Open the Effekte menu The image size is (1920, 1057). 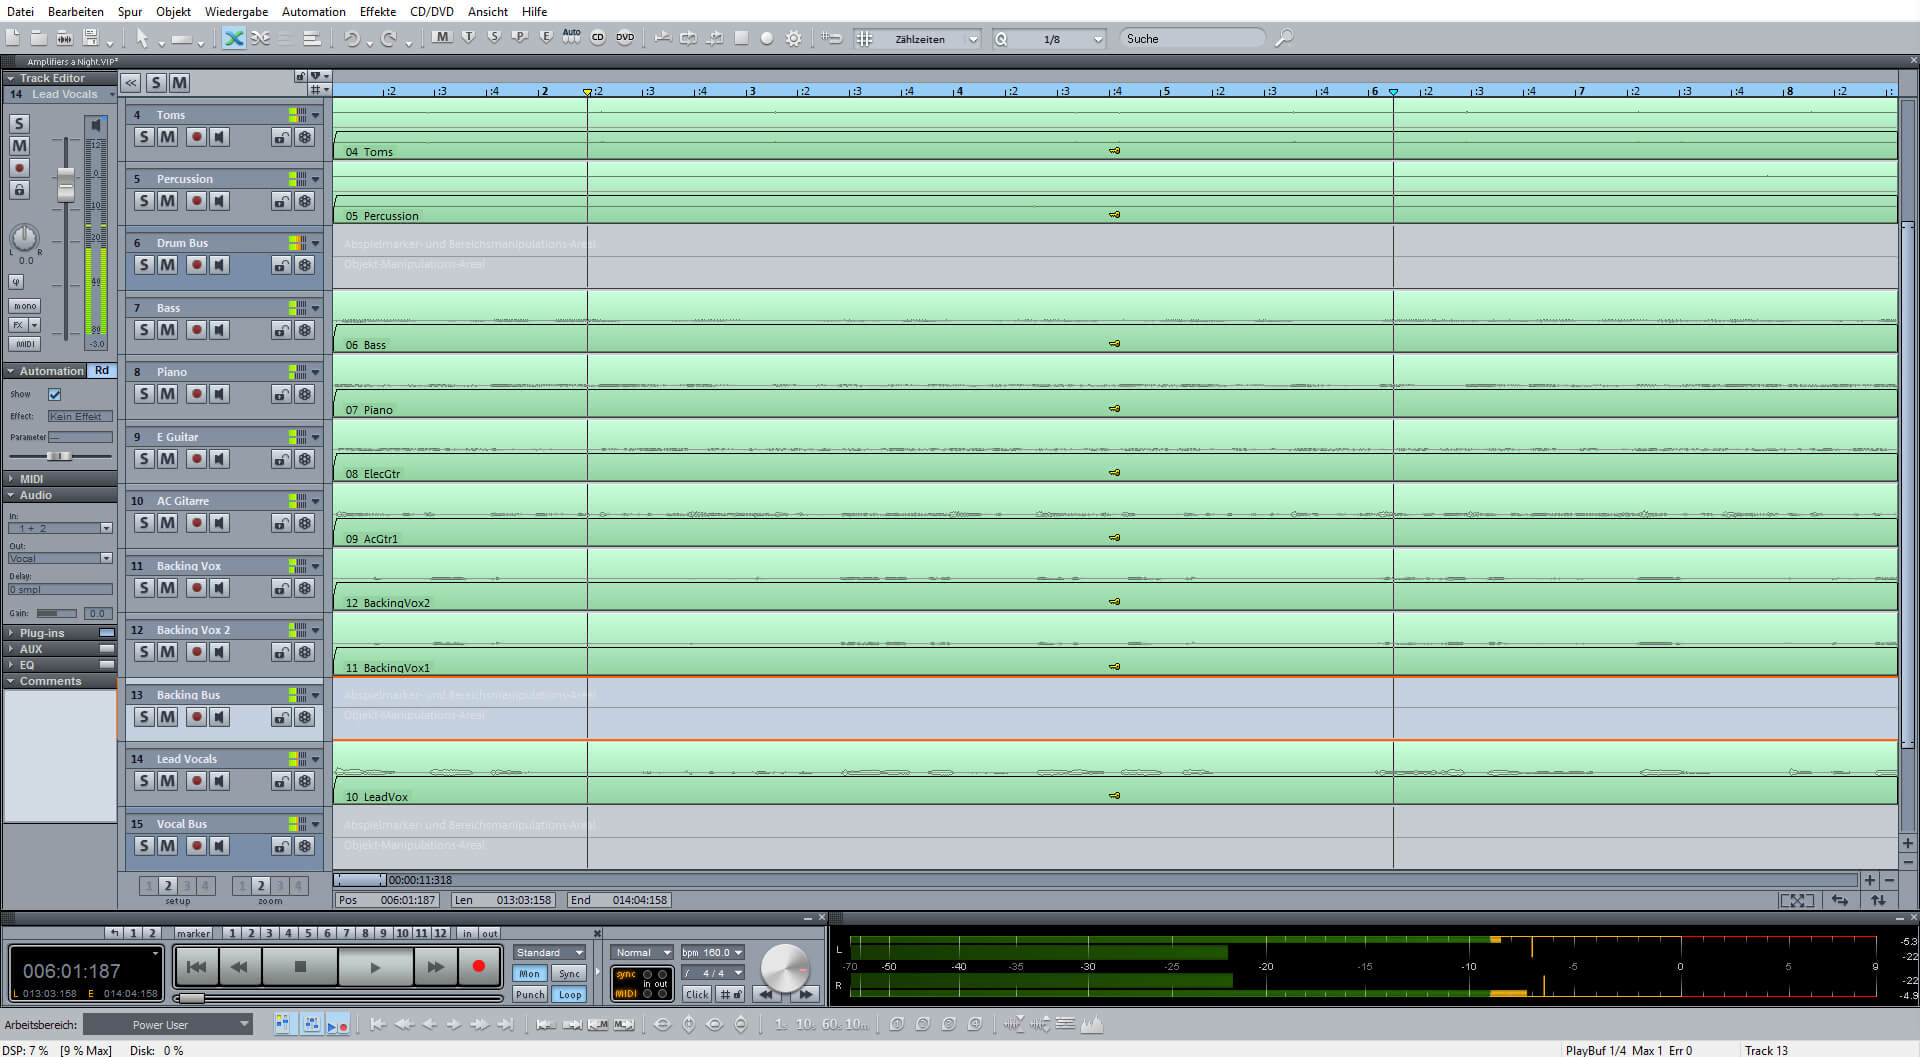[x=378, y=11]
